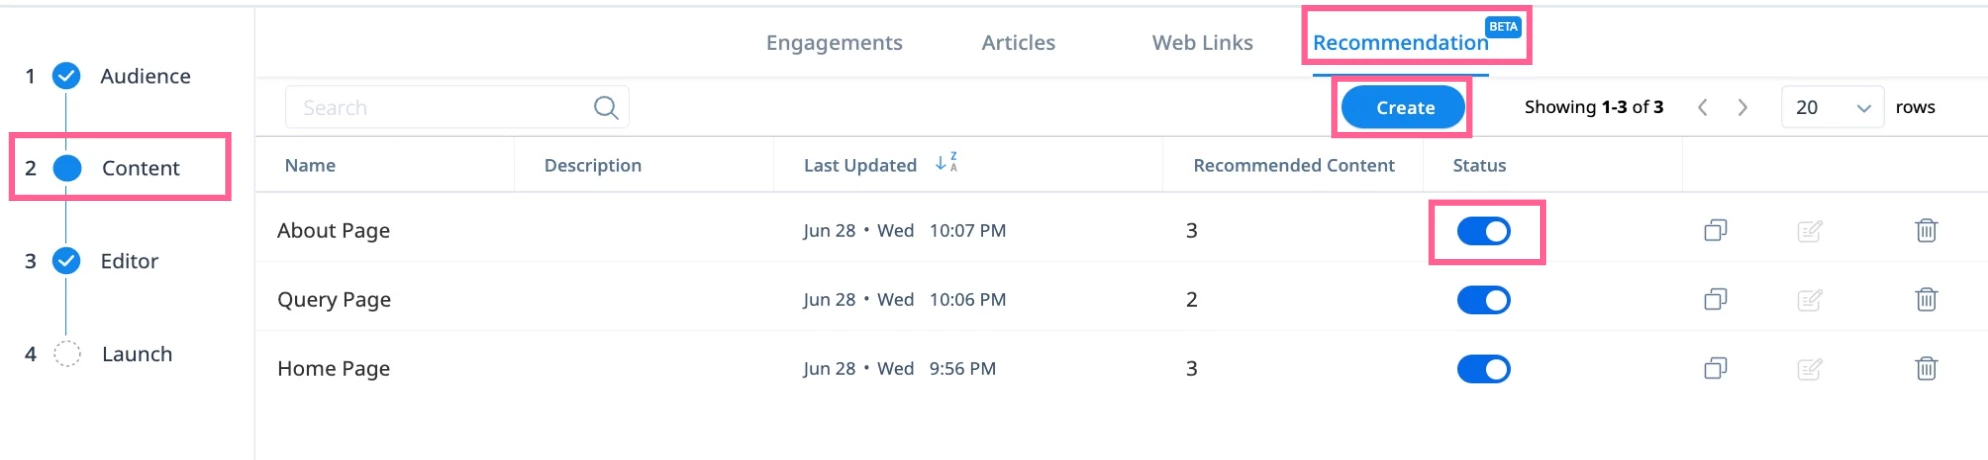Turn off Home Page status toggle

coord(1483,369)
